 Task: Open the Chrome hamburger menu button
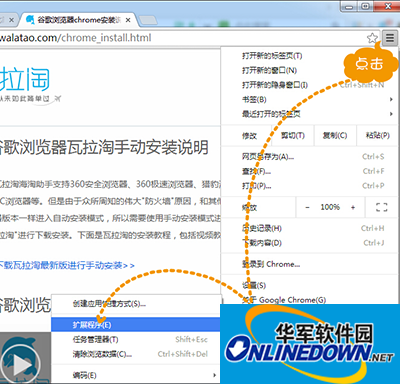pyautogui.click(x=390, y=38)
